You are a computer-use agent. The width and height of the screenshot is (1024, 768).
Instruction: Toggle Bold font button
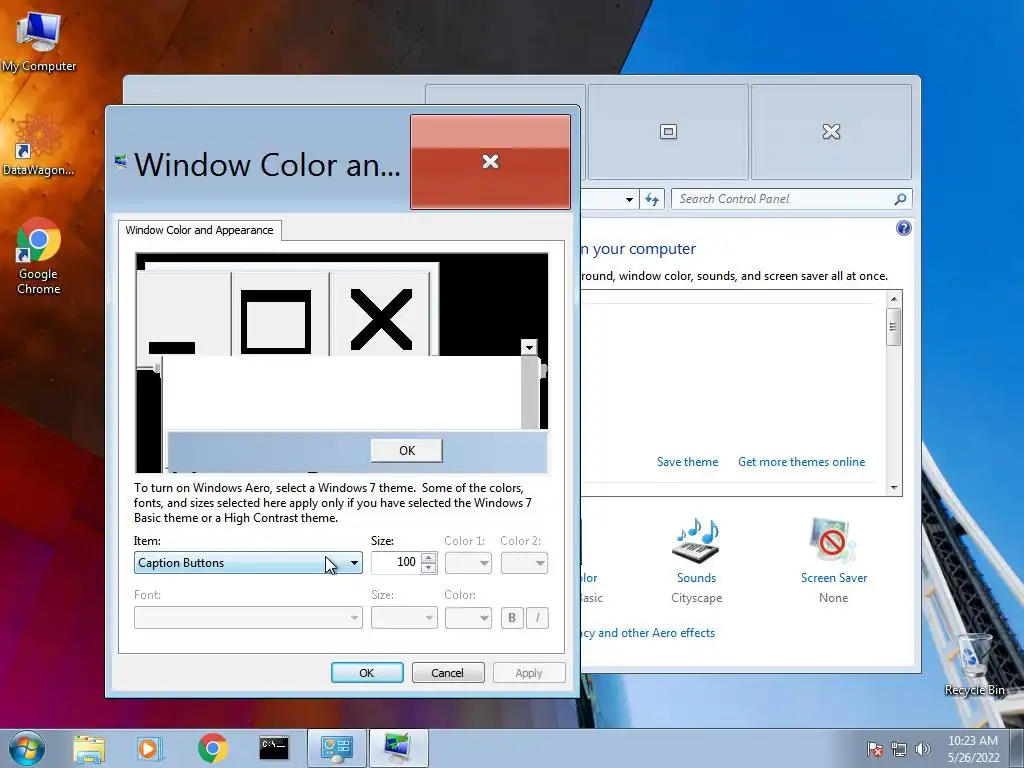512,618
